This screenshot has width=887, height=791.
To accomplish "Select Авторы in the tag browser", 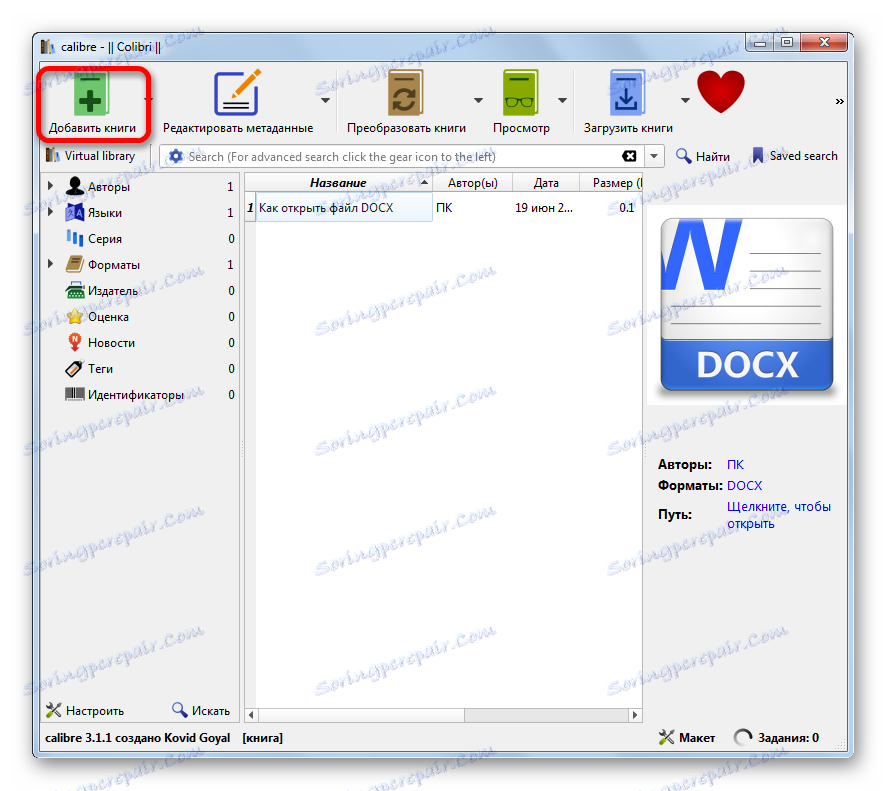I will 109,187.
